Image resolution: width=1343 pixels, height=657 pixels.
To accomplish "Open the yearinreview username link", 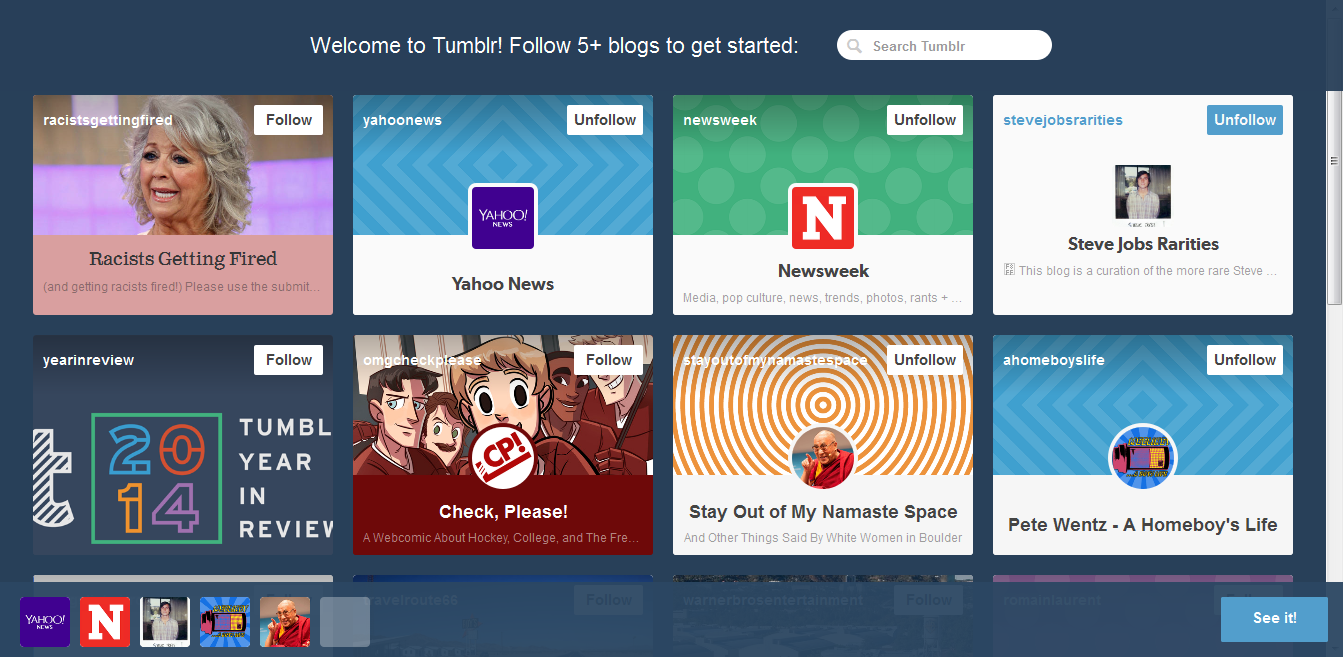I will coord(88,360).
